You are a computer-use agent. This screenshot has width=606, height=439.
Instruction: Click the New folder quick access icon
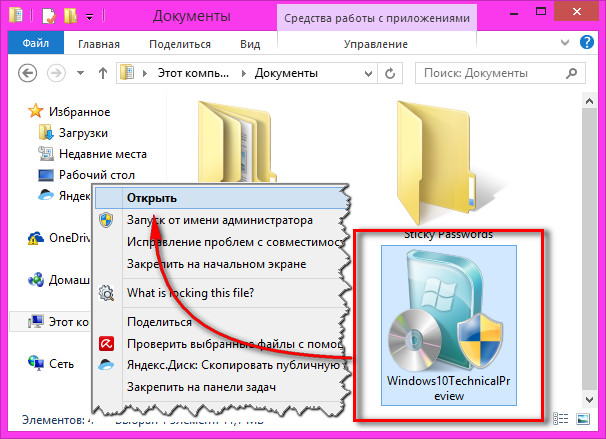(x=70, y=16)
